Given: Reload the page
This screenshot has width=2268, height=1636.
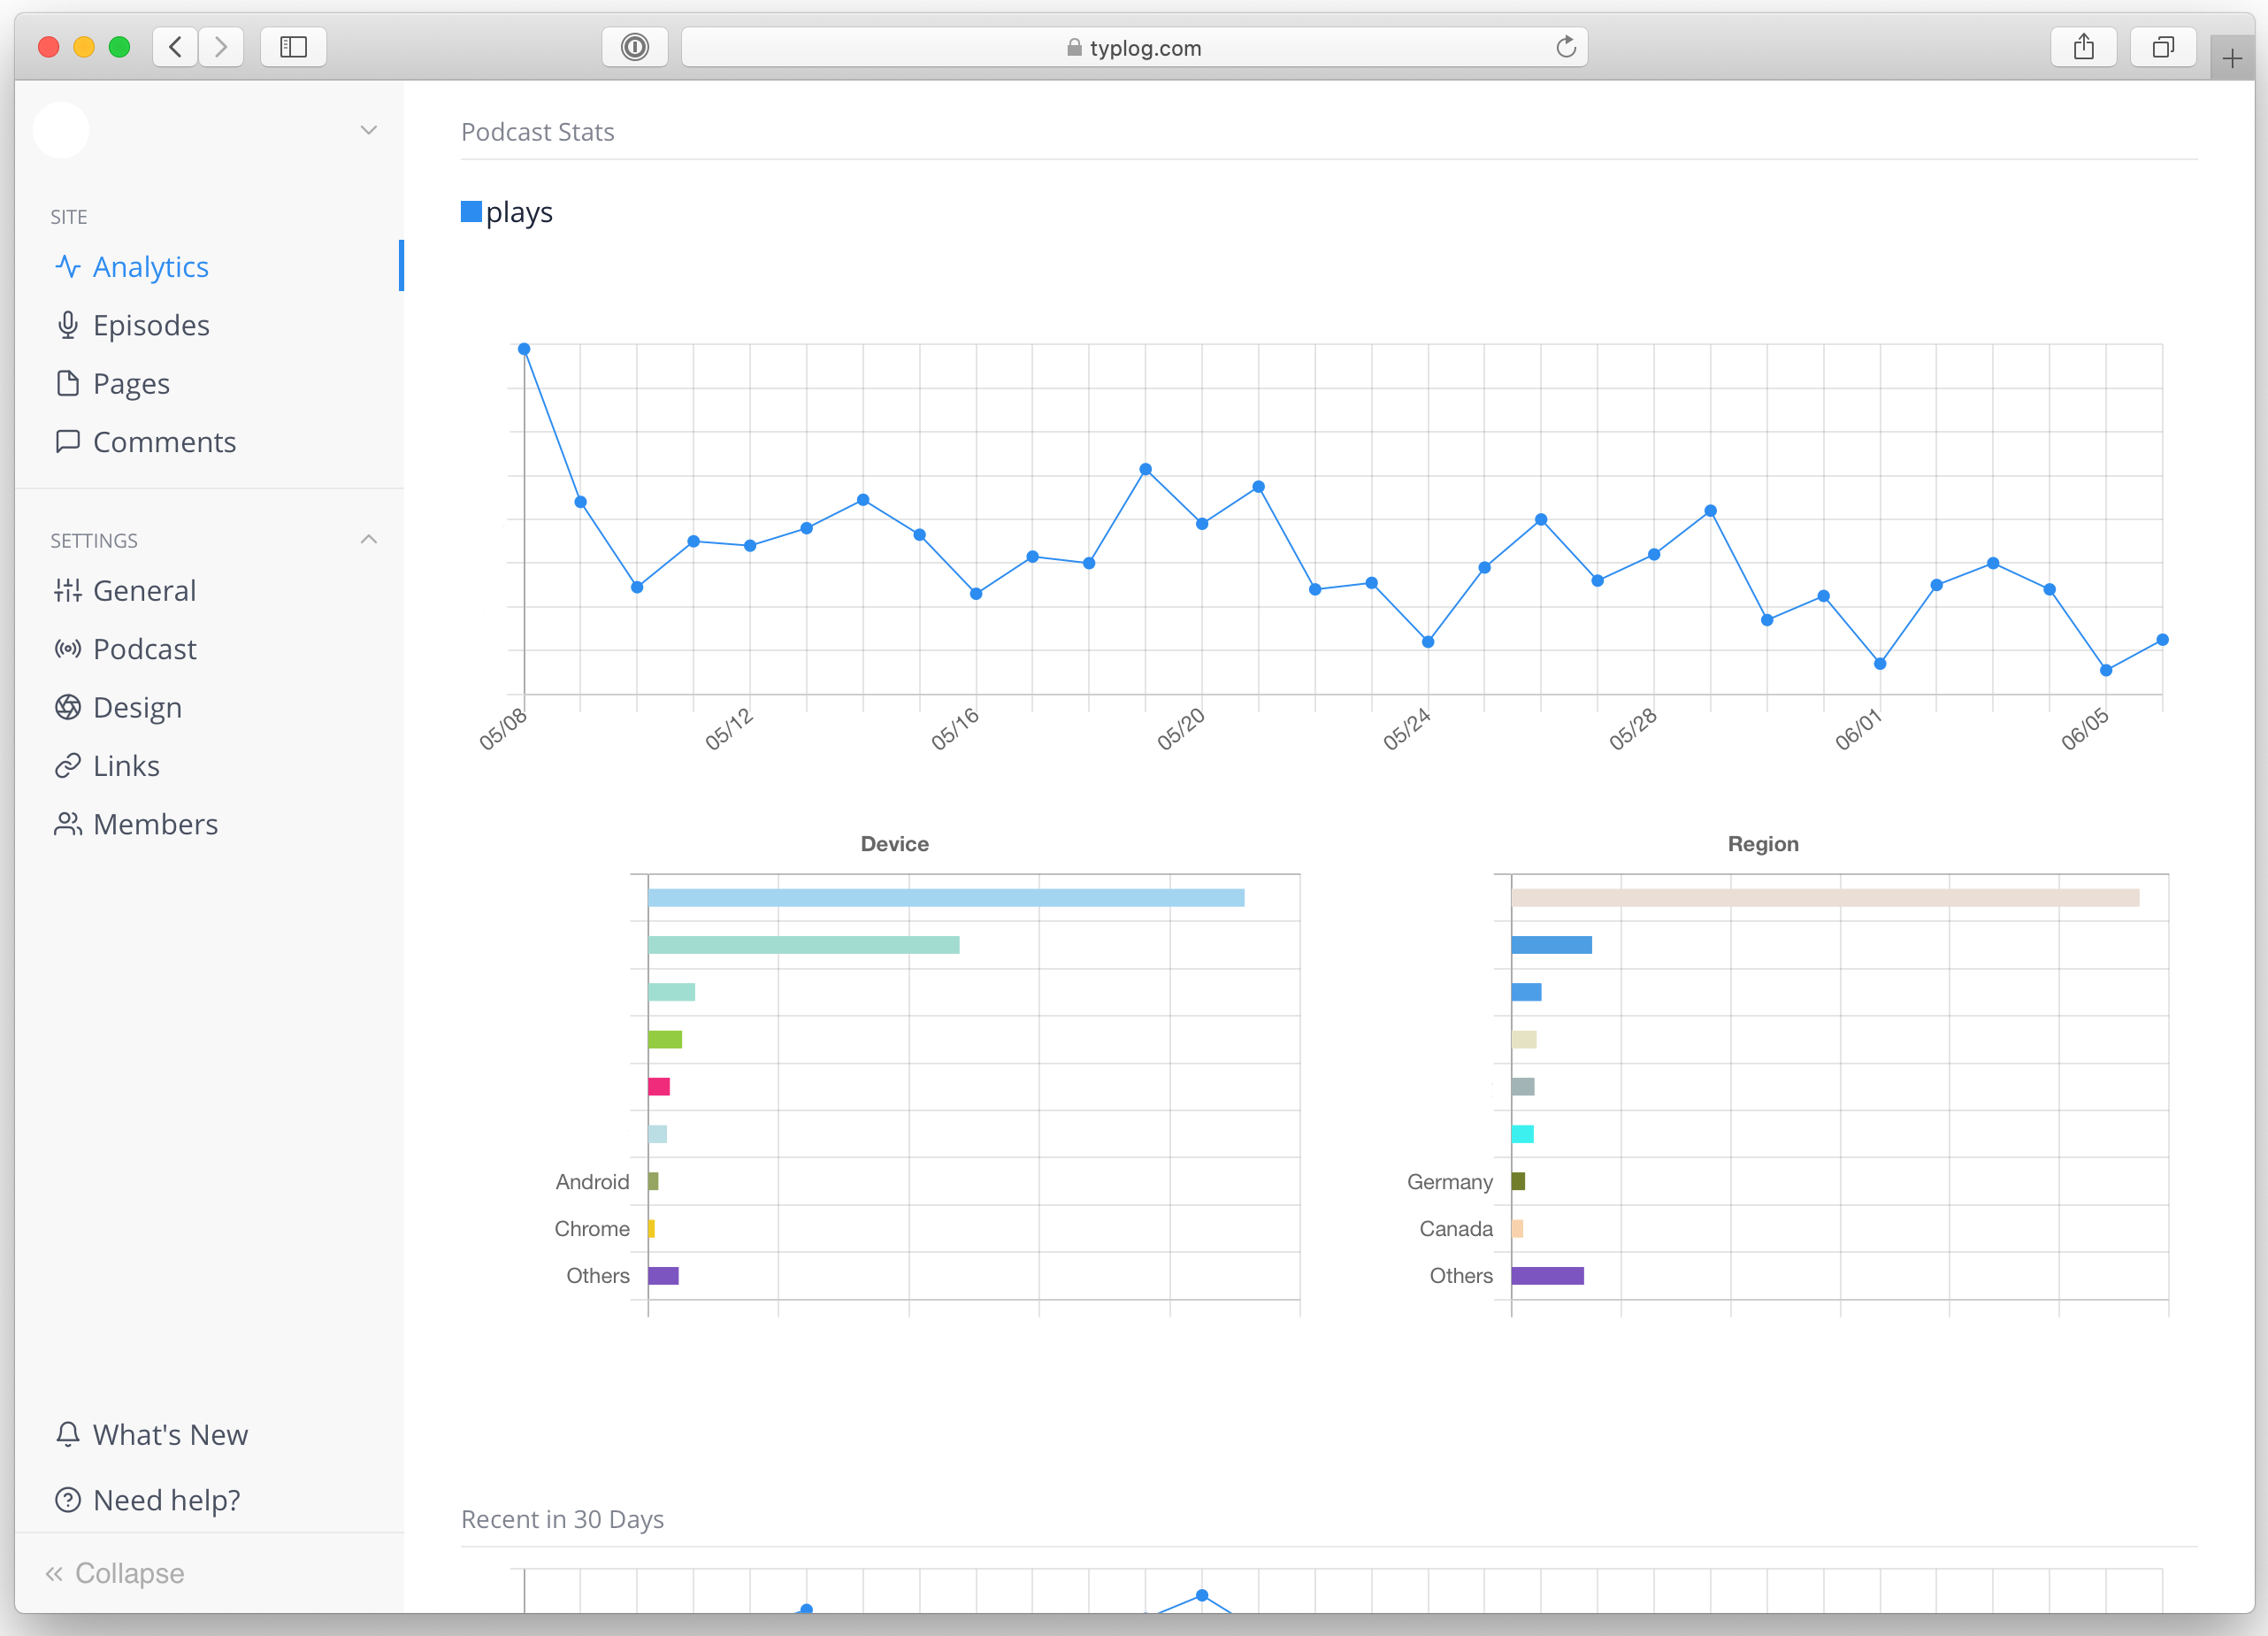Looking at the screenshot, I should [1566, 47].
